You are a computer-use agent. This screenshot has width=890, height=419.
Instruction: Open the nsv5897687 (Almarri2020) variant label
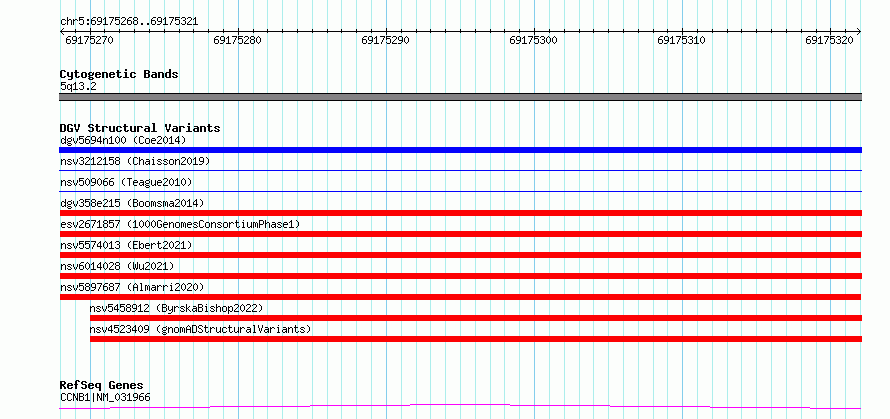point(132,287)
